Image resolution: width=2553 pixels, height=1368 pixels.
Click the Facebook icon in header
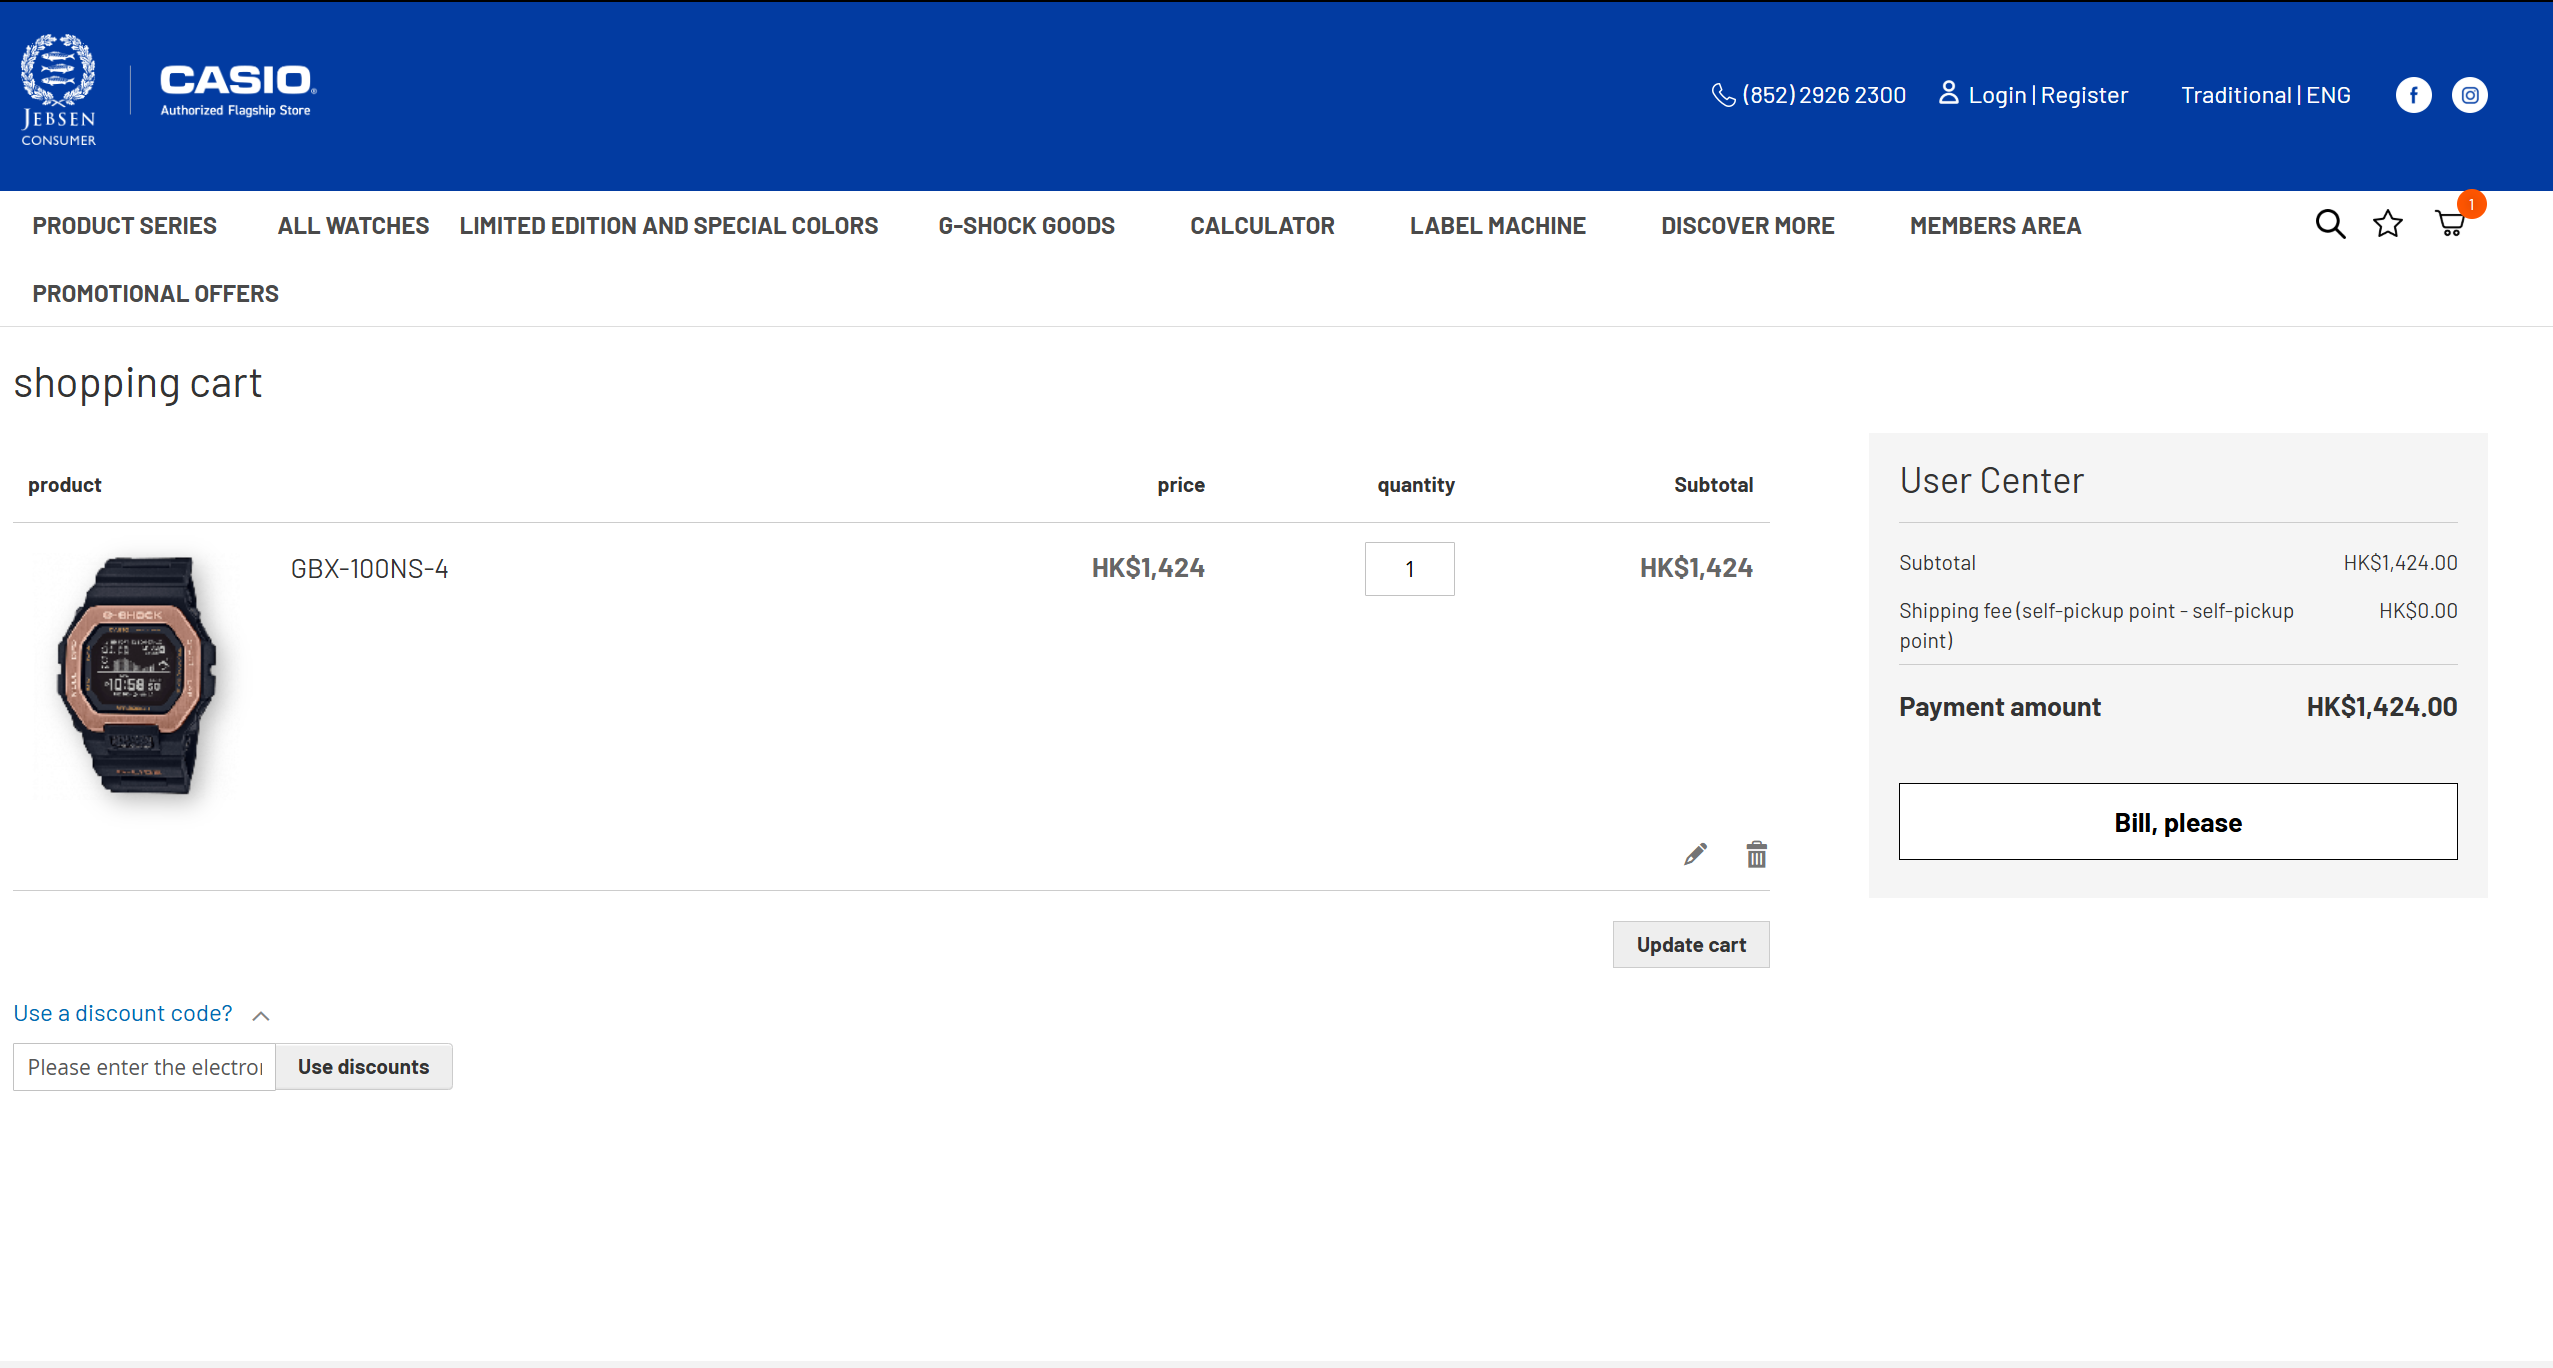[x=2413, y=95]
